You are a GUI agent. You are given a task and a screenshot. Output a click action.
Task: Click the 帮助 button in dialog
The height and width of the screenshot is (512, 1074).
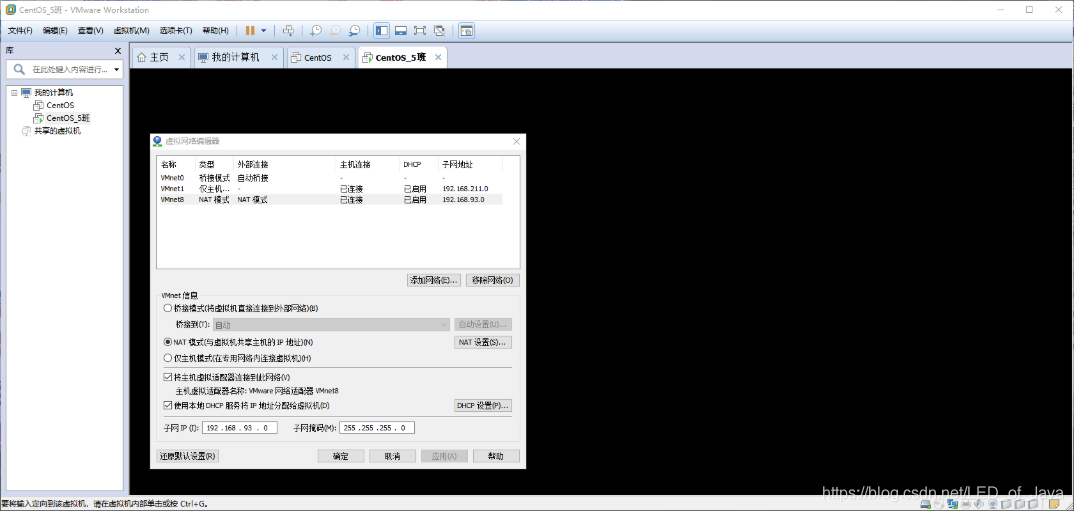496,456
